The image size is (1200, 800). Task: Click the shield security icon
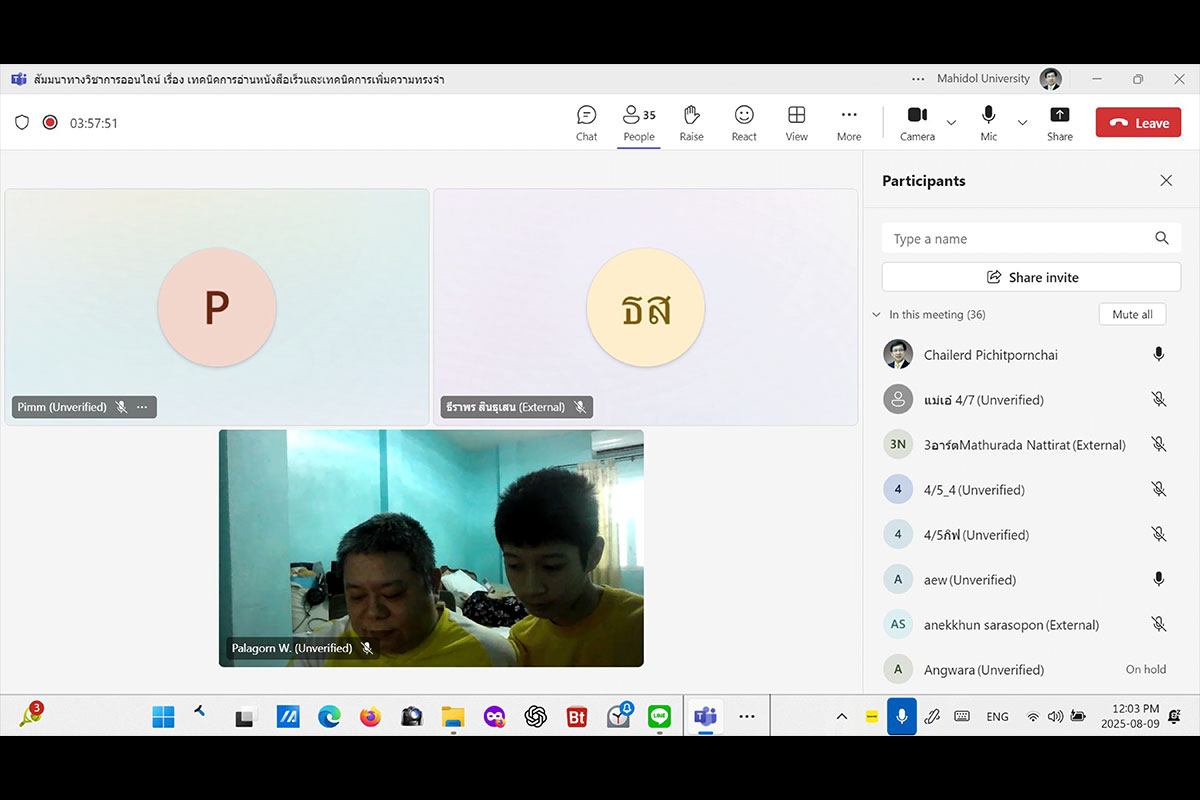[22, 123]
